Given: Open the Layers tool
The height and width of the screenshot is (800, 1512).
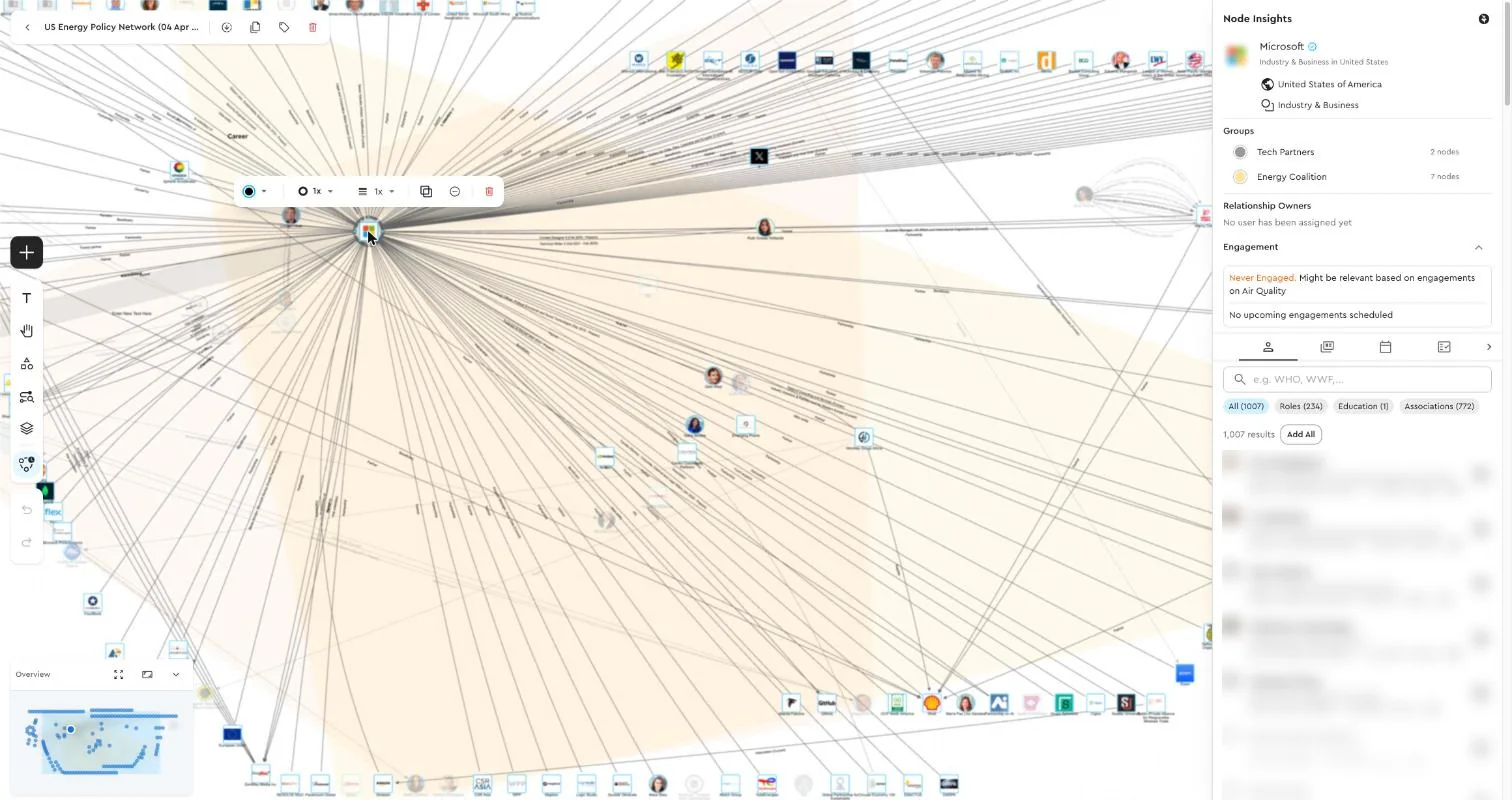Looking at the screenshot, I should pos(27,428).
